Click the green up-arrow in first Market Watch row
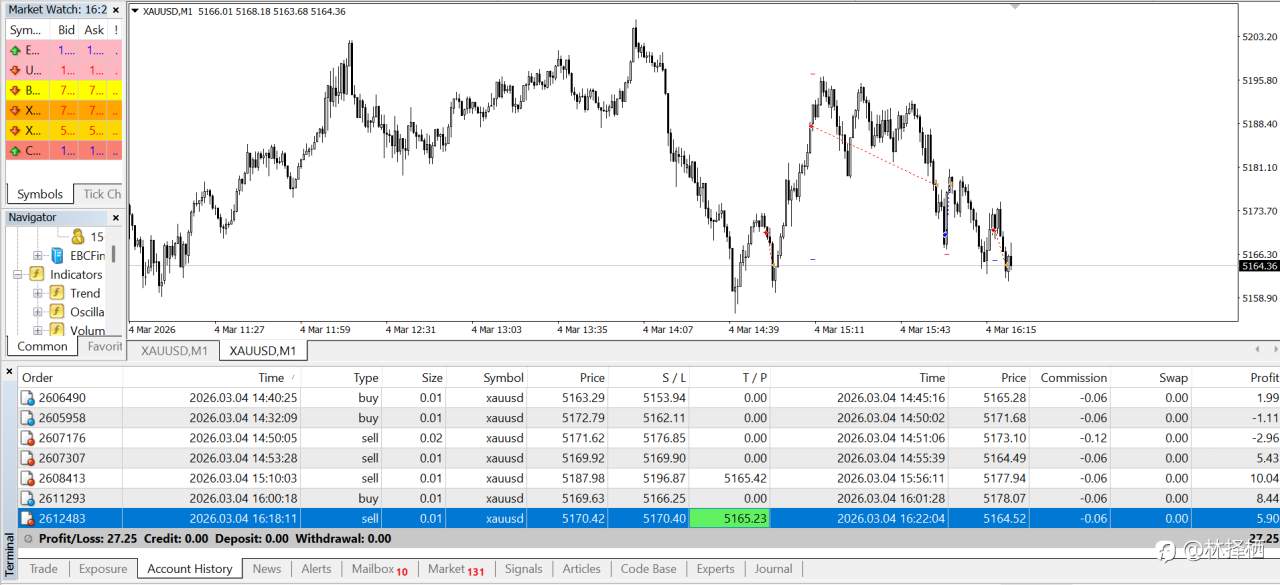Screen dimensions: 1280x585 (x=15, y=50)
